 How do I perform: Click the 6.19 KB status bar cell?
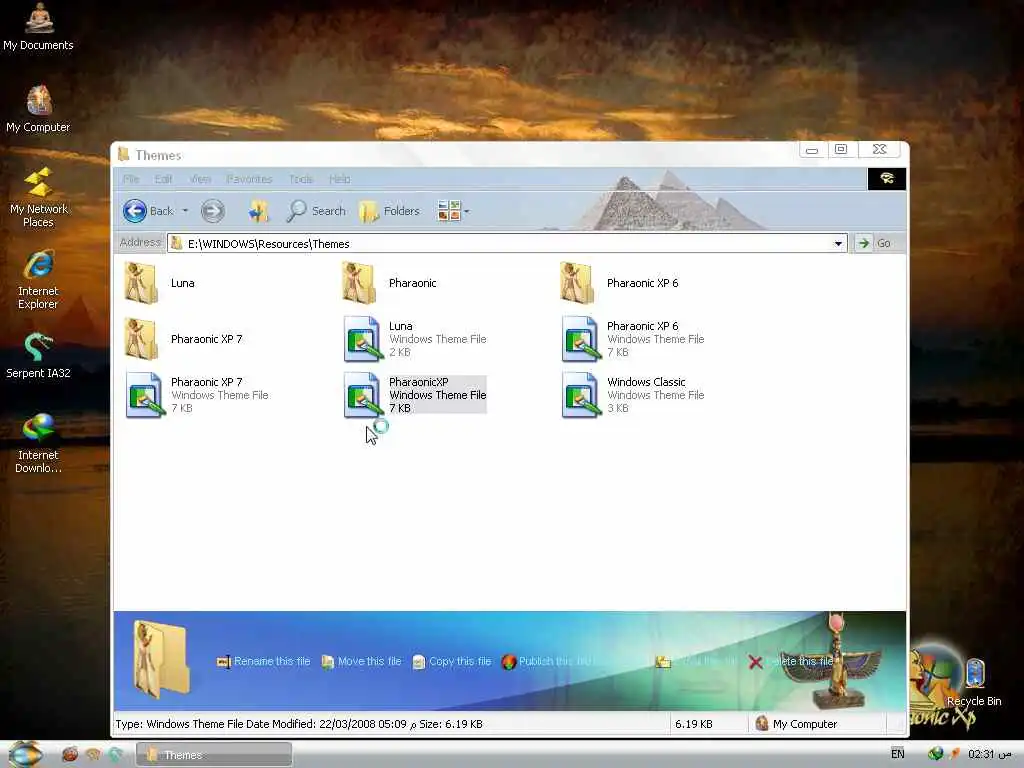(709, 724)
